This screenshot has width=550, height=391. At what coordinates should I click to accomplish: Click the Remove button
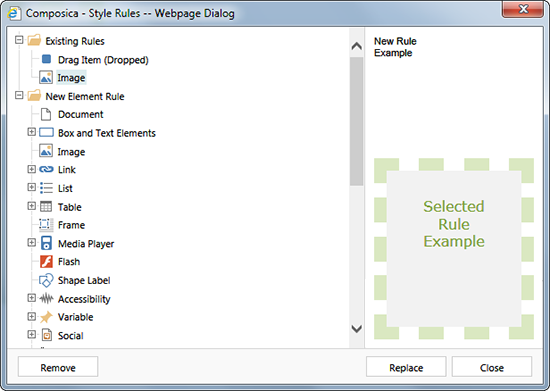tap(58, 367)
